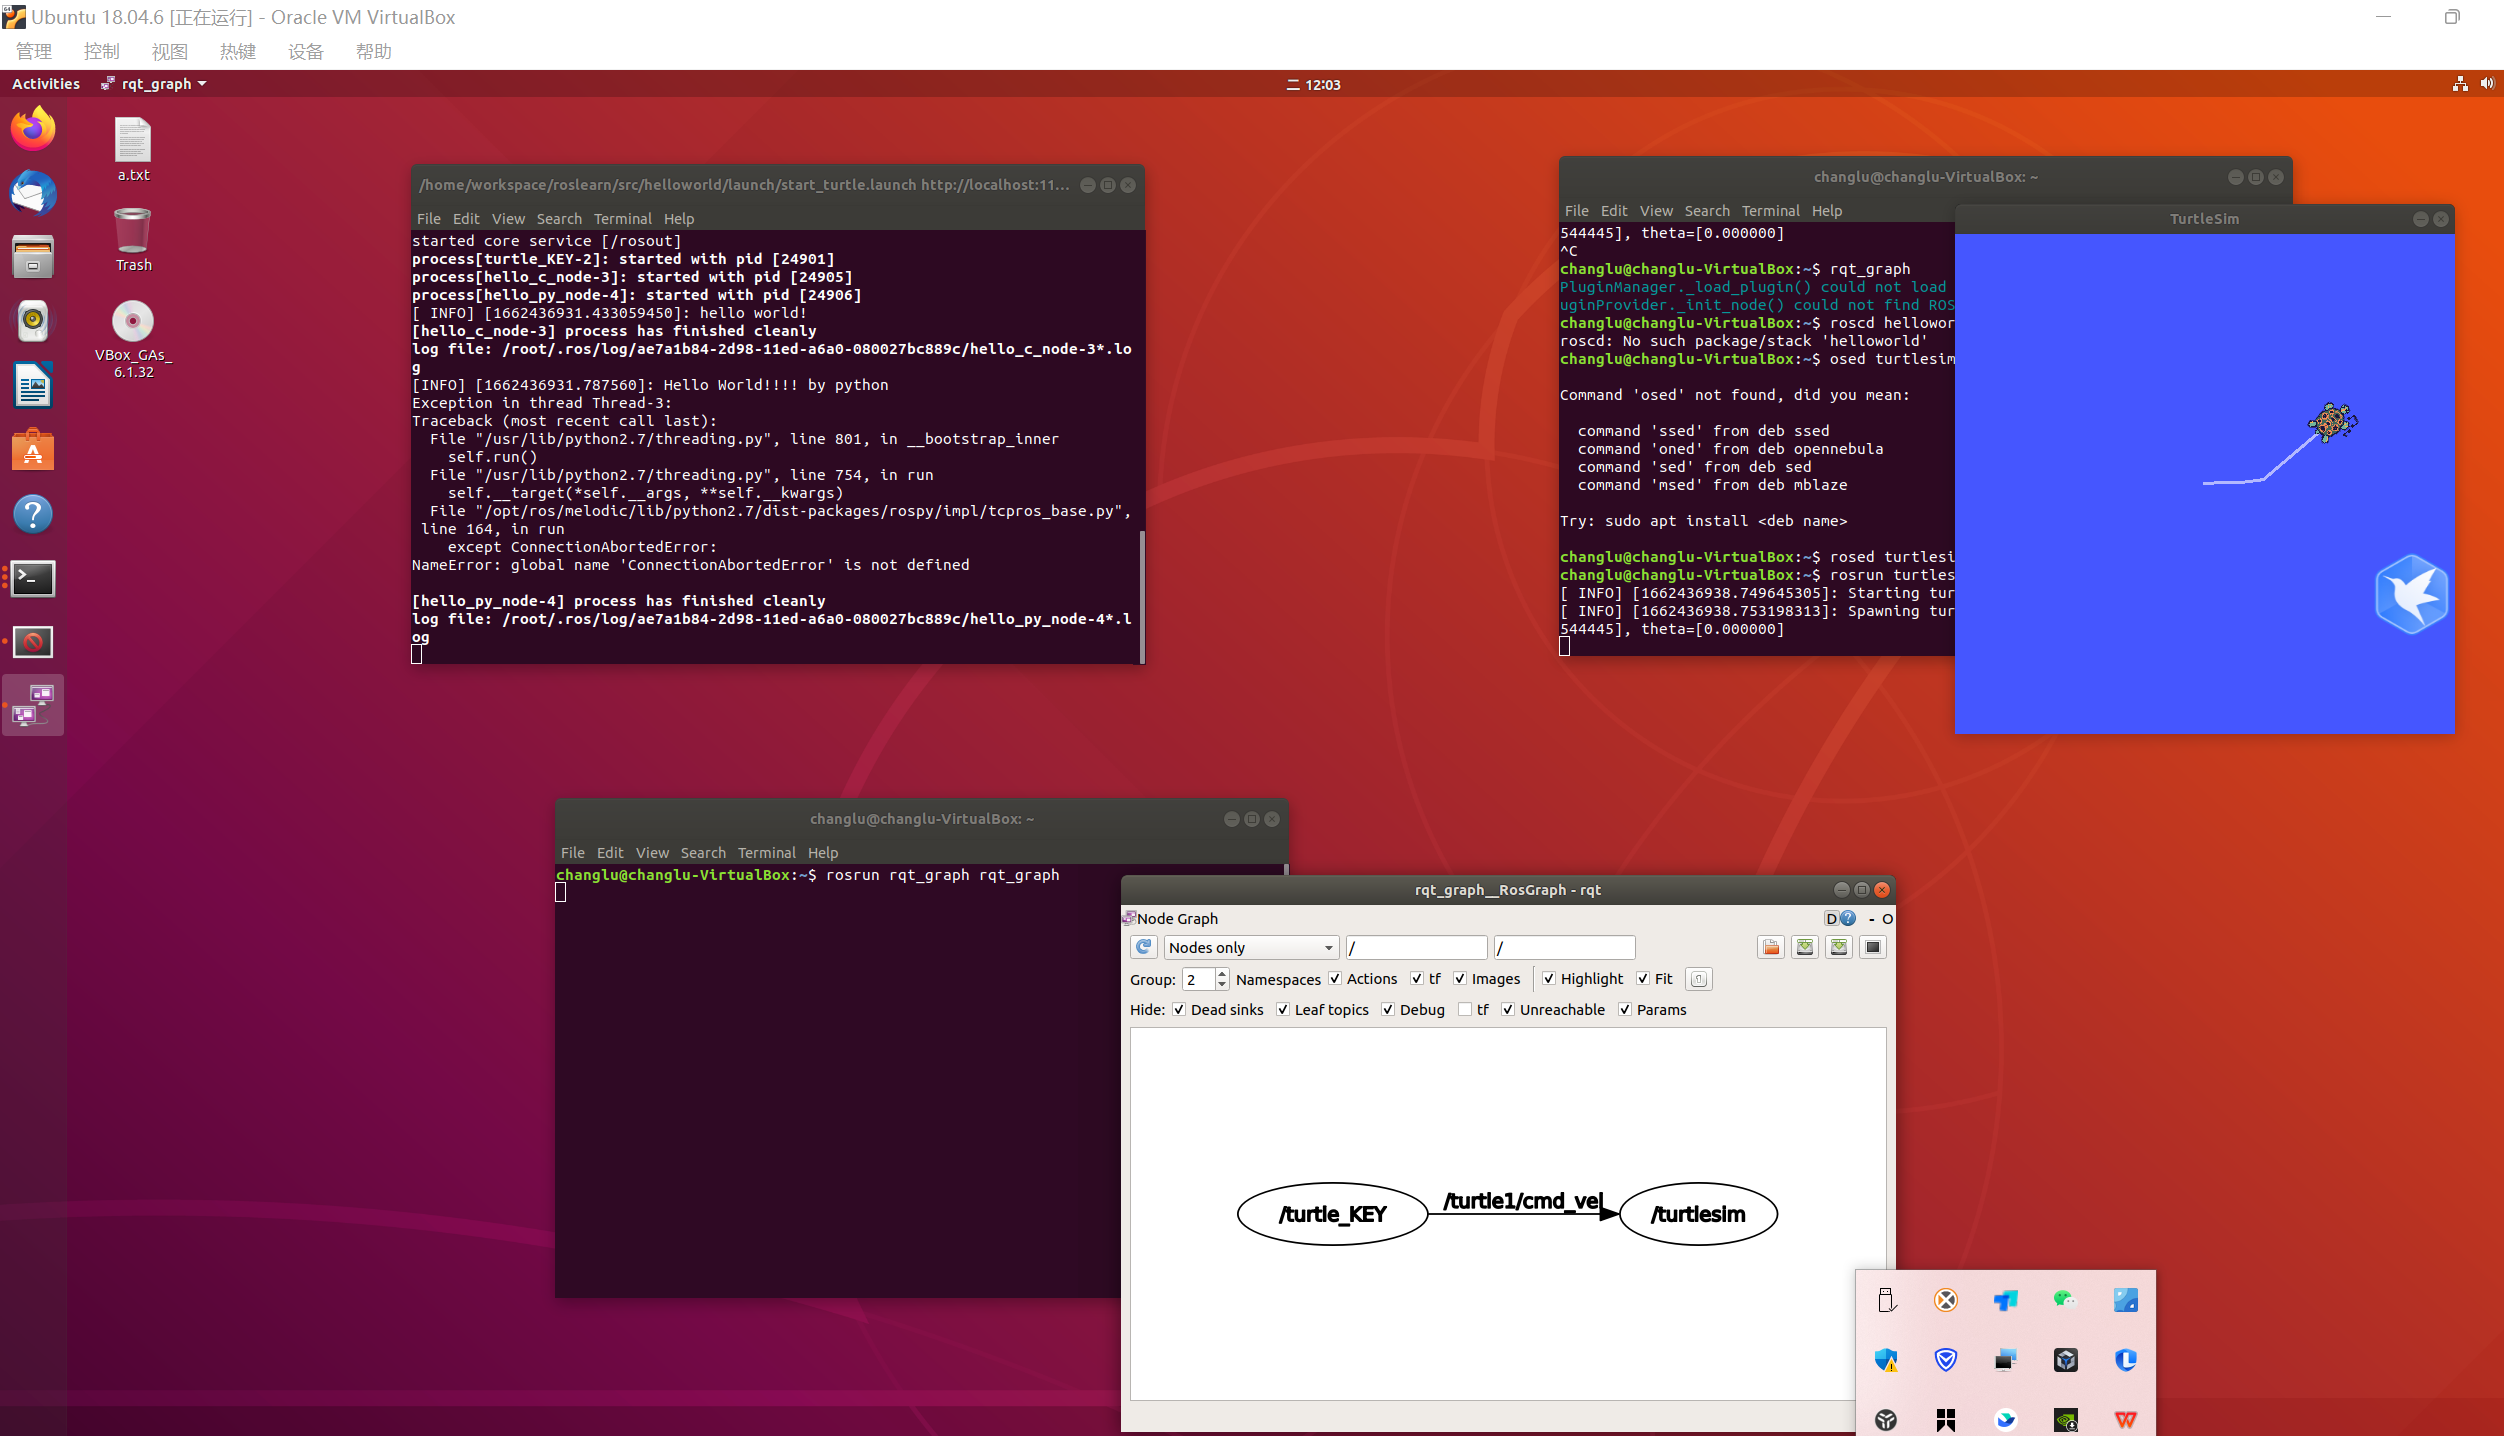
Task: Open WeChat from the tray popup
Action: coord(2065,1300)
